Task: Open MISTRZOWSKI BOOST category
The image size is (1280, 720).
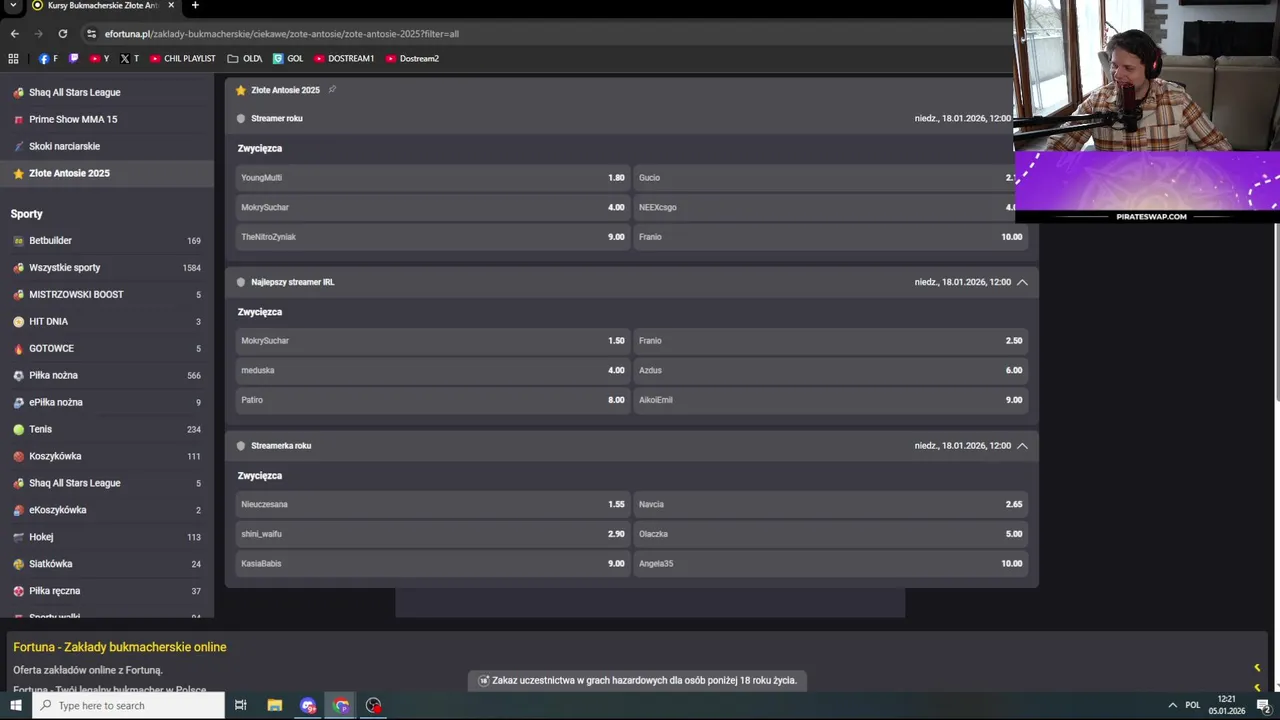Action: pyautogui.click(x=107, y=294)
